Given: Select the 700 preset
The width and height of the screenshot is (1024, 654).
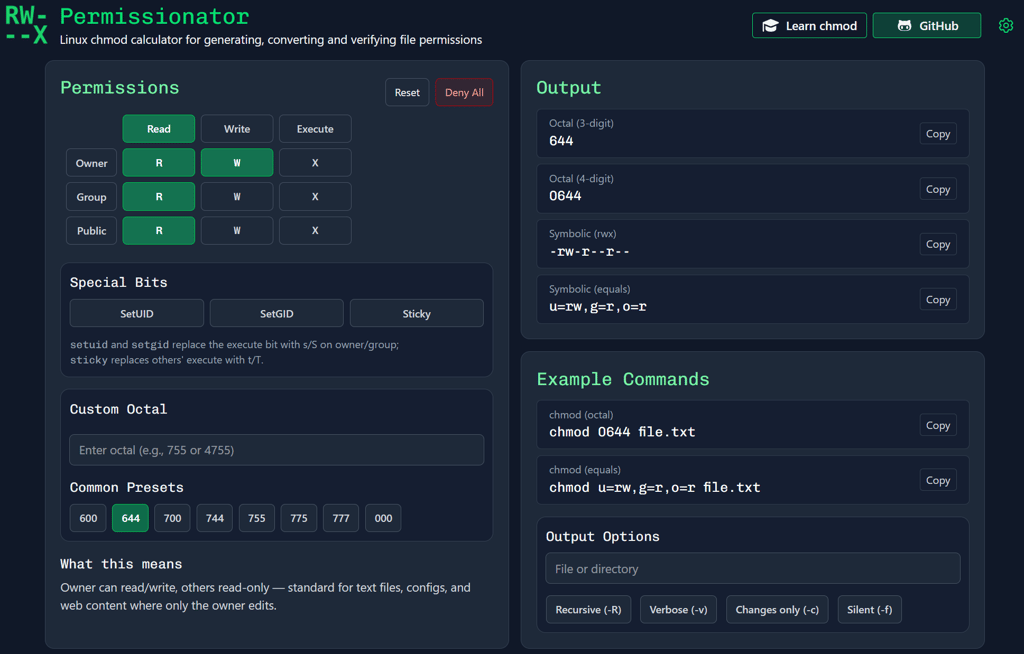Looking at the screenshot, I should click(172, 518).
